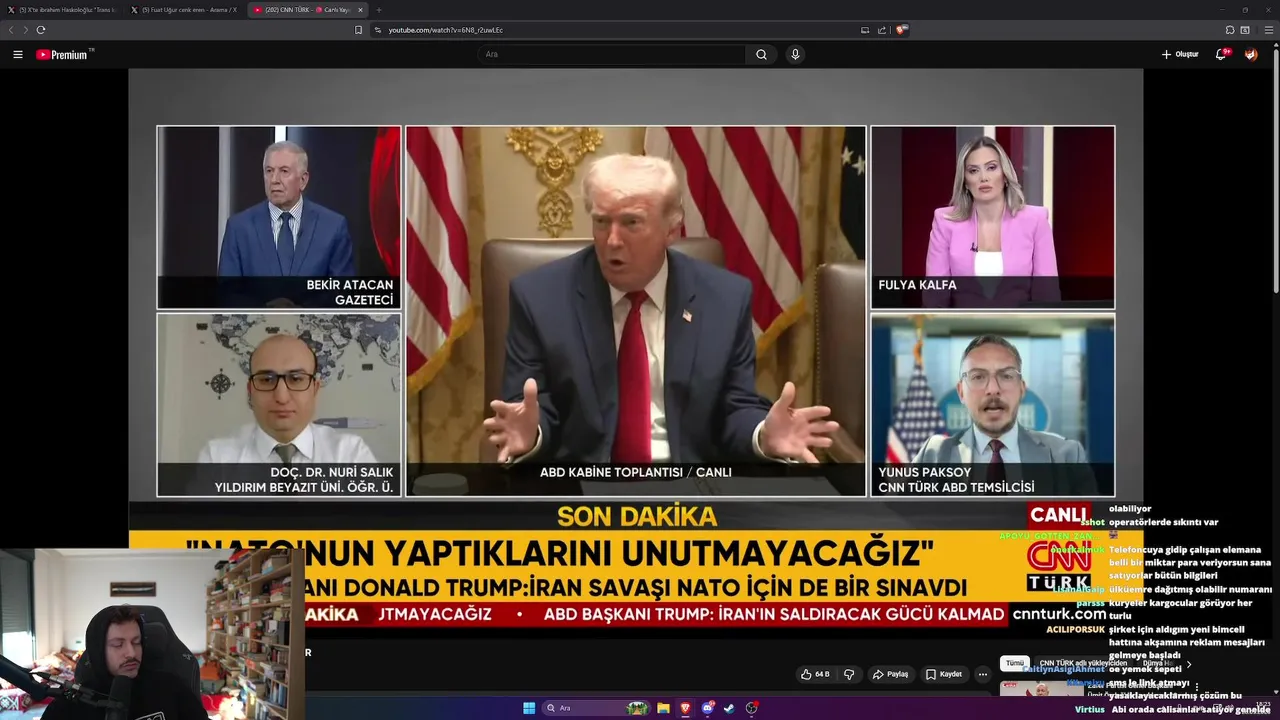
Task: Open Brave Shields lion icon in address bar
Action: (901, 30)
